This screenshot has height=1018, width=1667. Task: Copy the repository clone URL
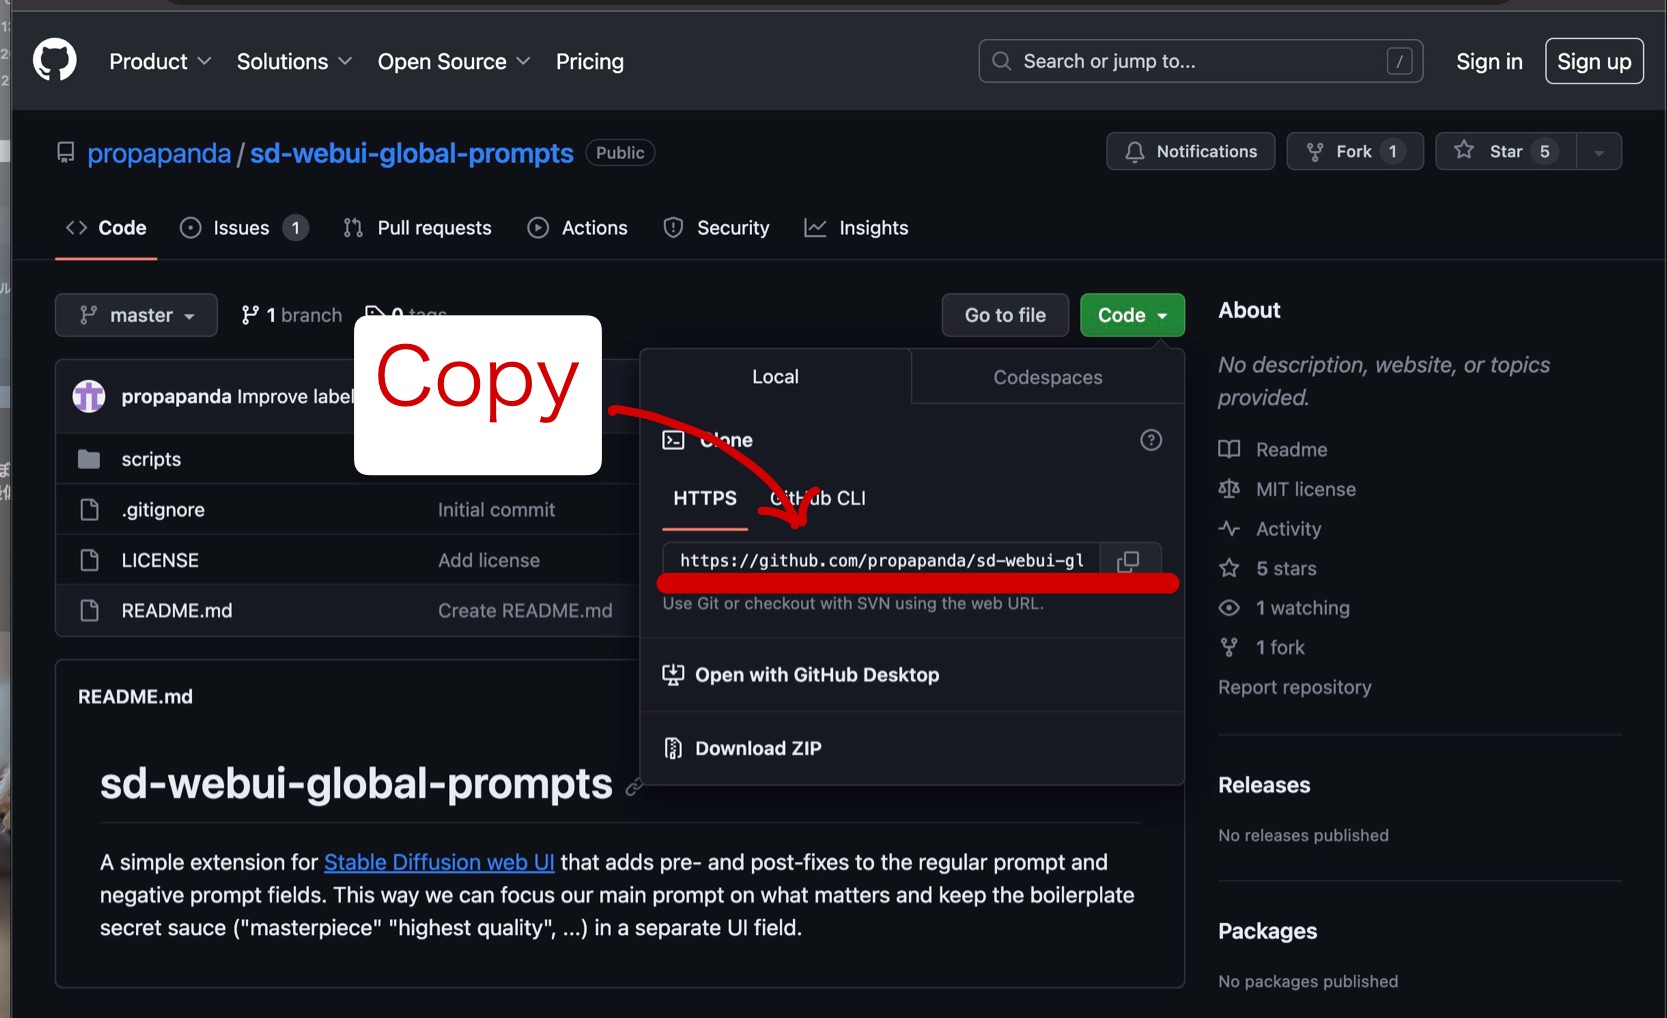[x=1129, y=561]
